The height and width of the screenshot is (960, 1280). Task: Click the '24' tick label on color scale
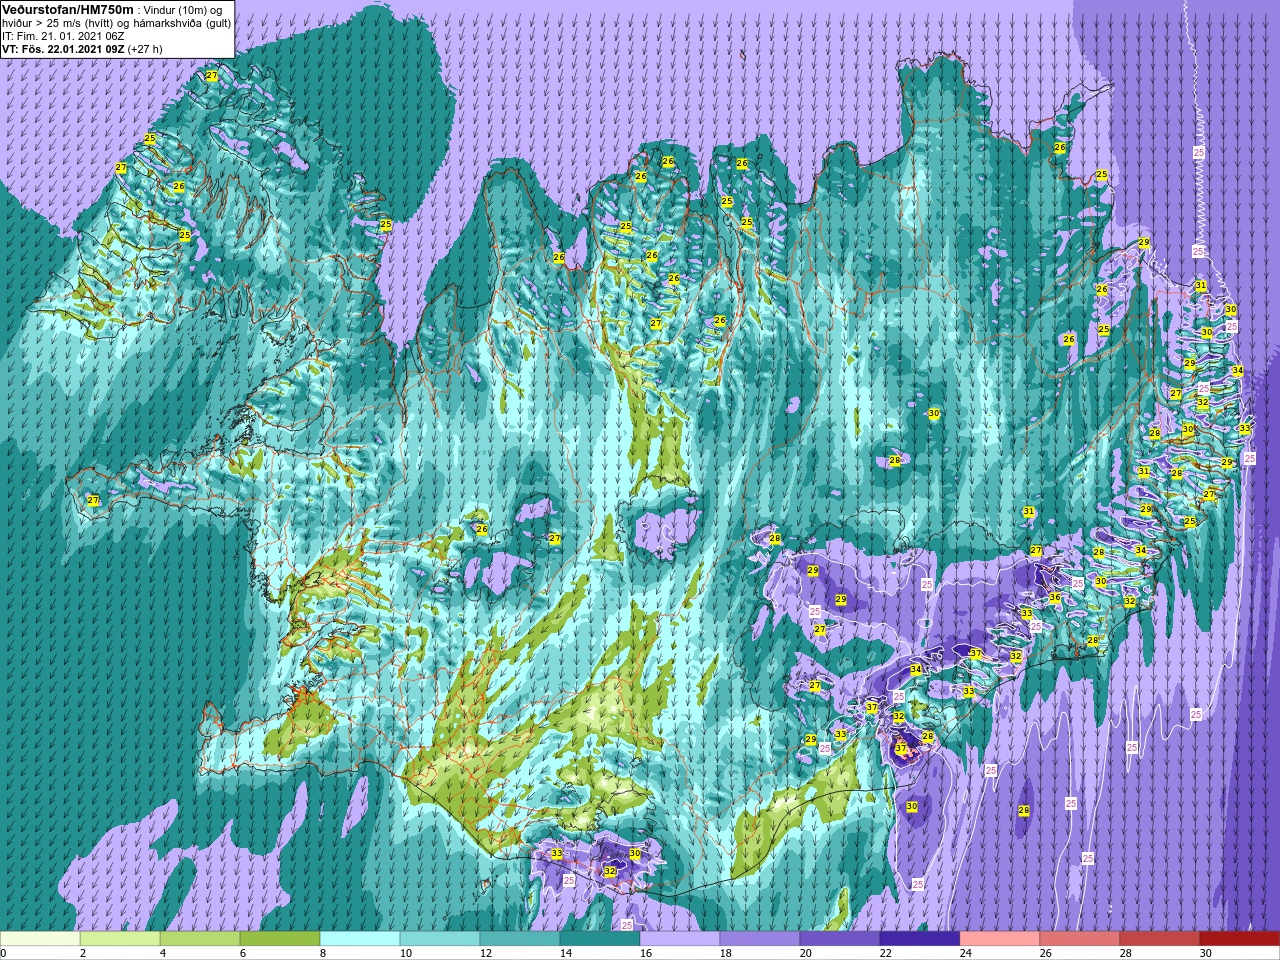(x=966, y=953)
